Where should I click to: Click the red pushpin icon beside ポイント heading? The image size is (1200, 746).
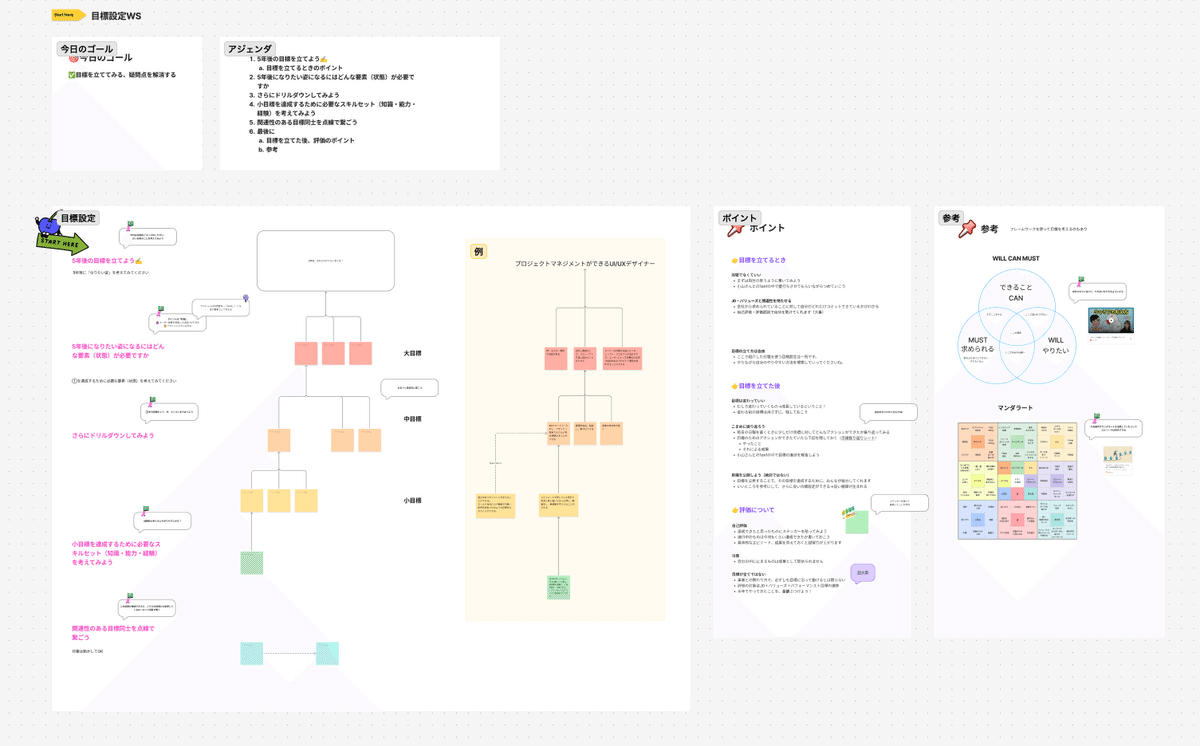point(733,230)
